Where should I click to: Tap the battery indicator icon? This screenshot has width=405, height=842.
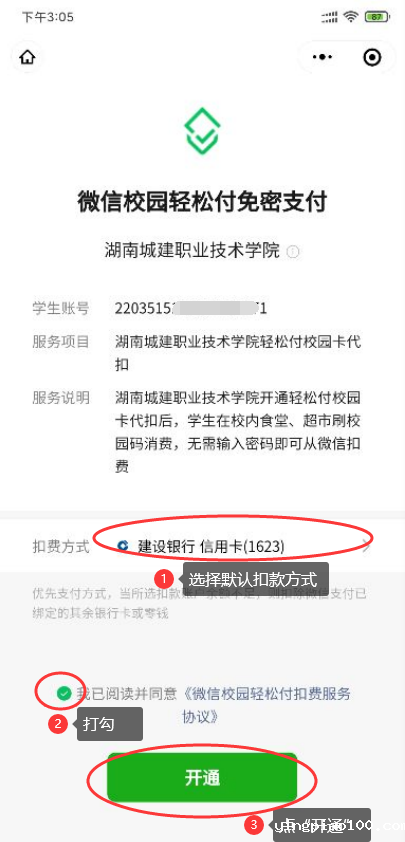[x=377, y=17]
